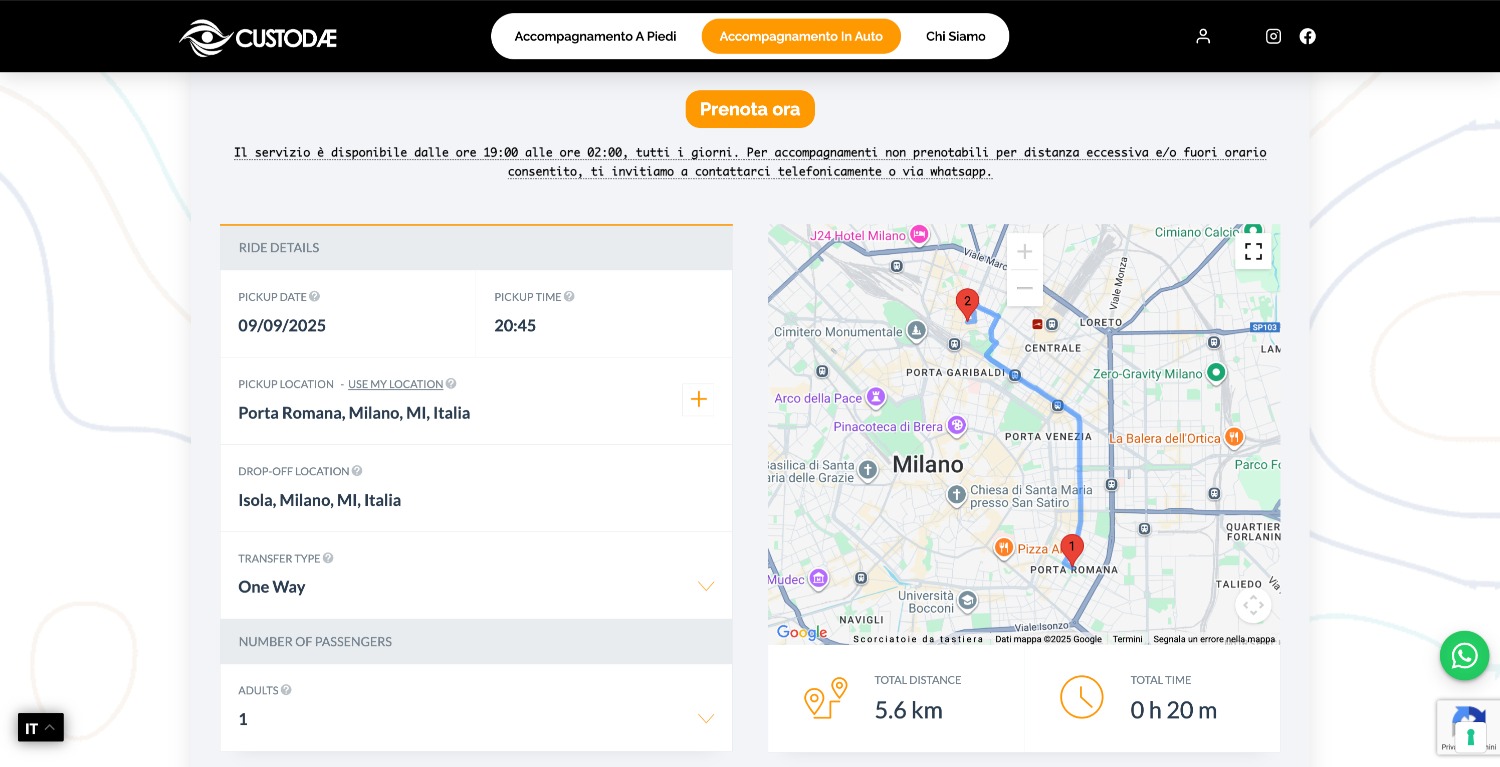Click the Segnala un errore nella mappa link
This screenshot has height=767, width=1500.
1214,639
